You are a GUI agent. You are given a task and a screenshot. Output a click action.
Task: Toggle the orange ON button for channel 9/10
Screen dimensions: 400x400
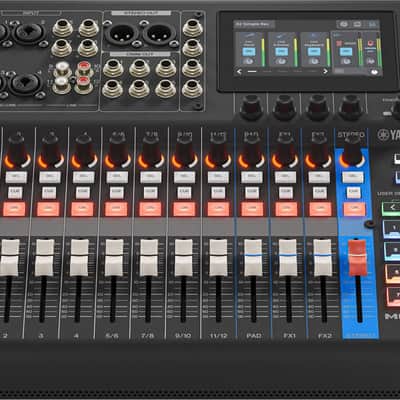pyautogui.click(x=184, y=209)
